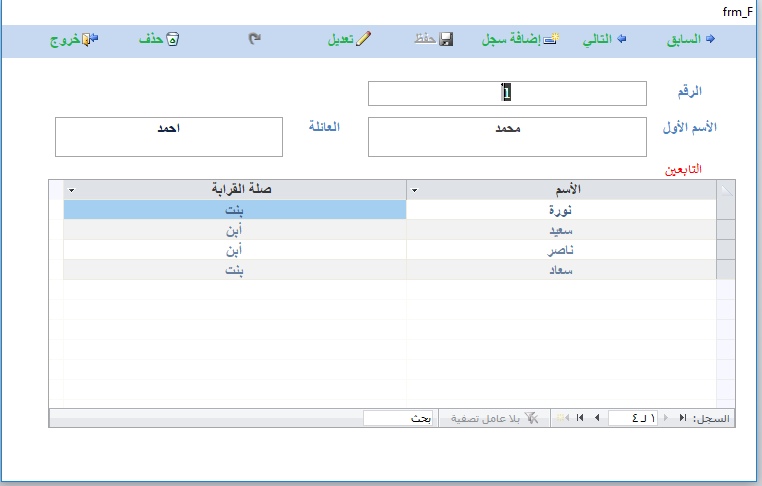Click the الأسم الأول field containing محمد

click(507, 137)
